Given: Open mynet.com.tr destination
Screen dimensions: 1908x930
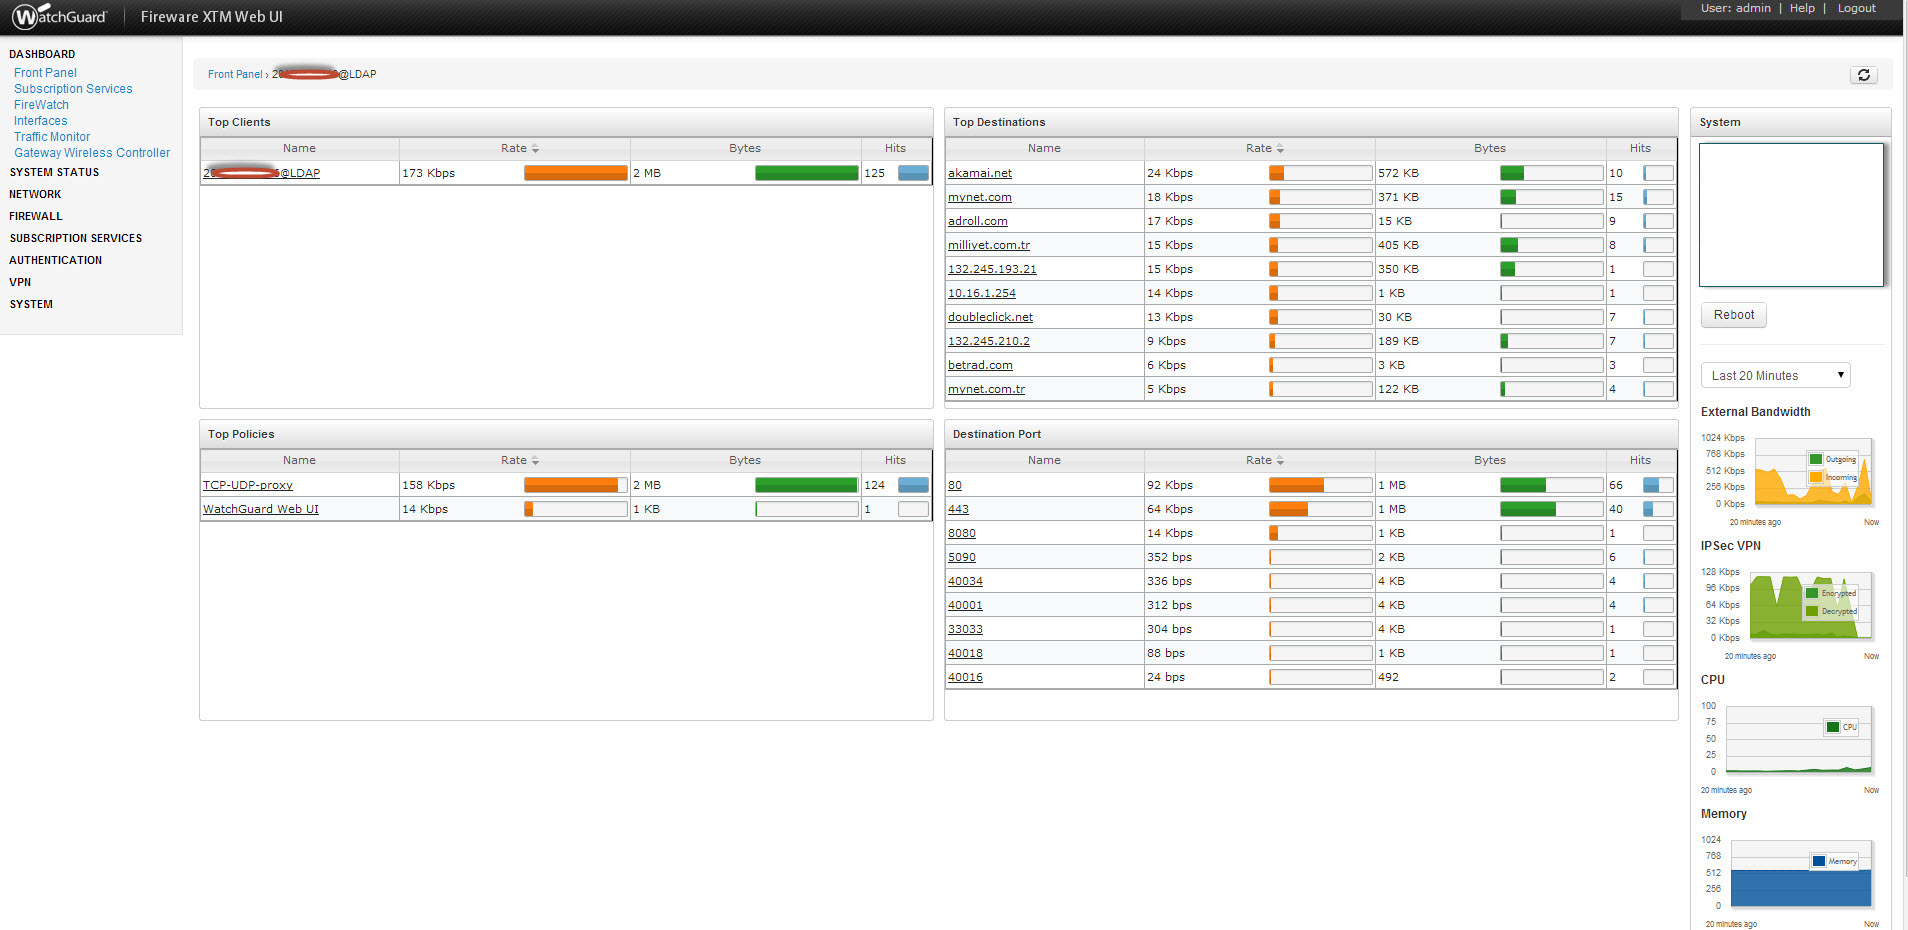Looking at the screenshot, I should 987,389.
